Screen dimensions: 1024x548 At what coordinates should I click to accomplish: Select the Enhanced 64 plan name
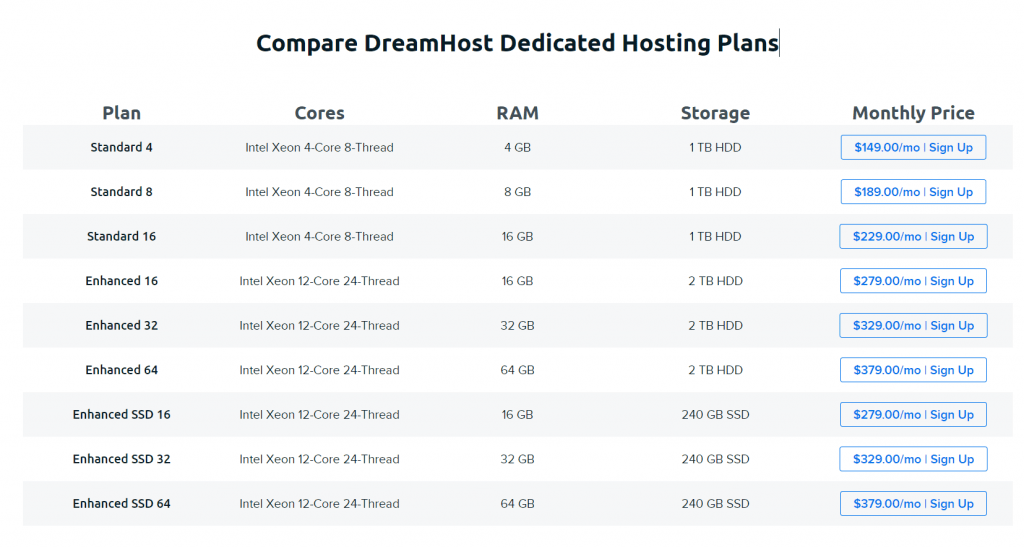tap(121, 370)
